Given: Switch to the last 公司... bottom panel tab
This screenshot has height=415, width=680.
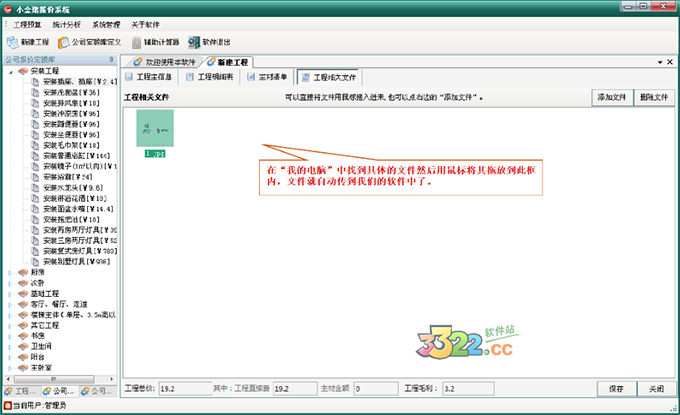Looking at the screenshot, I should point(97,391).
